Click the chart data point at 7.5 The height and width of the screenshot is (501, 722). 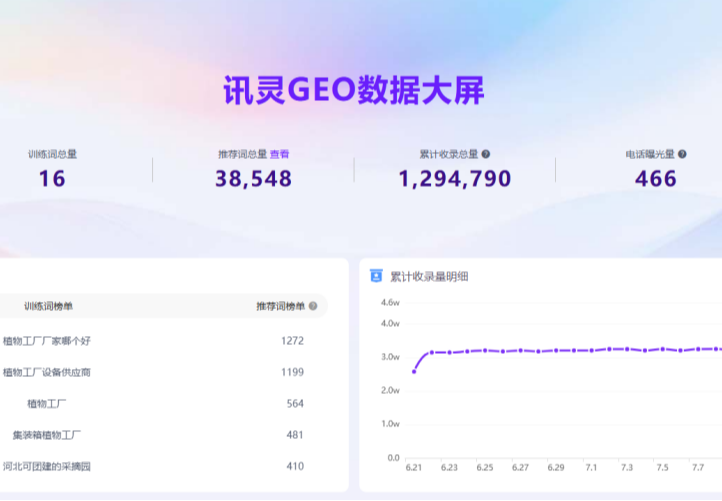pos(663,349)
